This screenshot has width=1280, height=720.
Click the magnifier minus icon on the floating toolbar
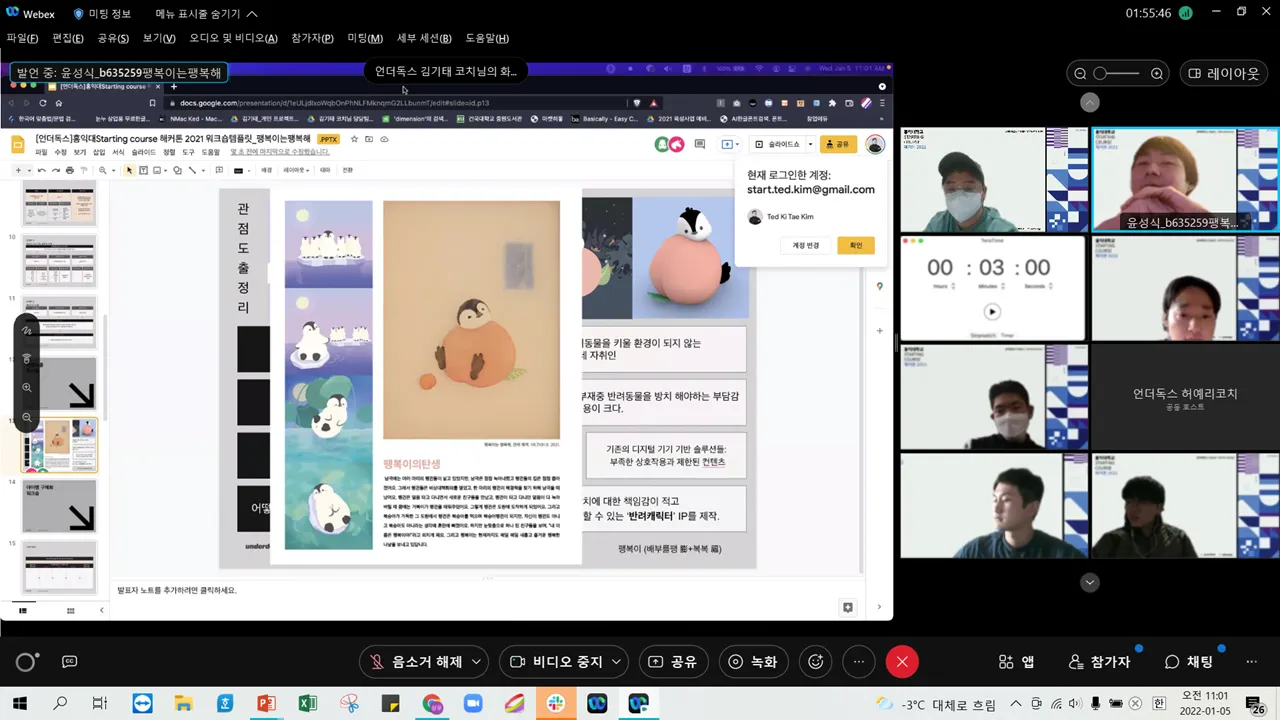pos(27,416)
